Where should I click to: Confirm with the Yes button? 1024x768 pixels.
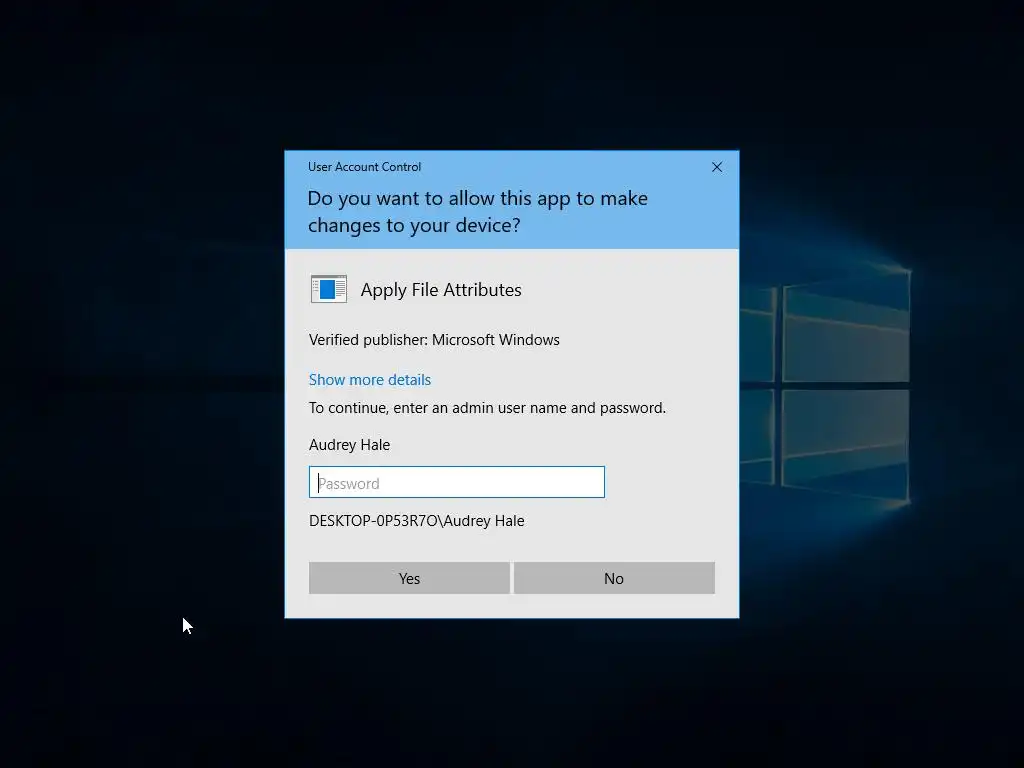click(x=409, y=578)
